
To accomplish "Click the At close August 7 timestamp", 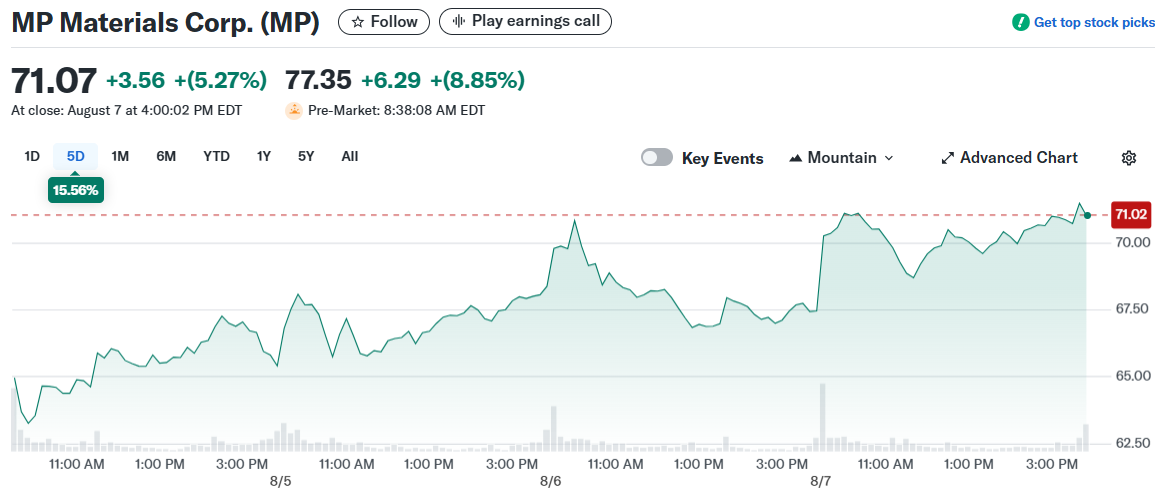I will (x=126, y=111).
